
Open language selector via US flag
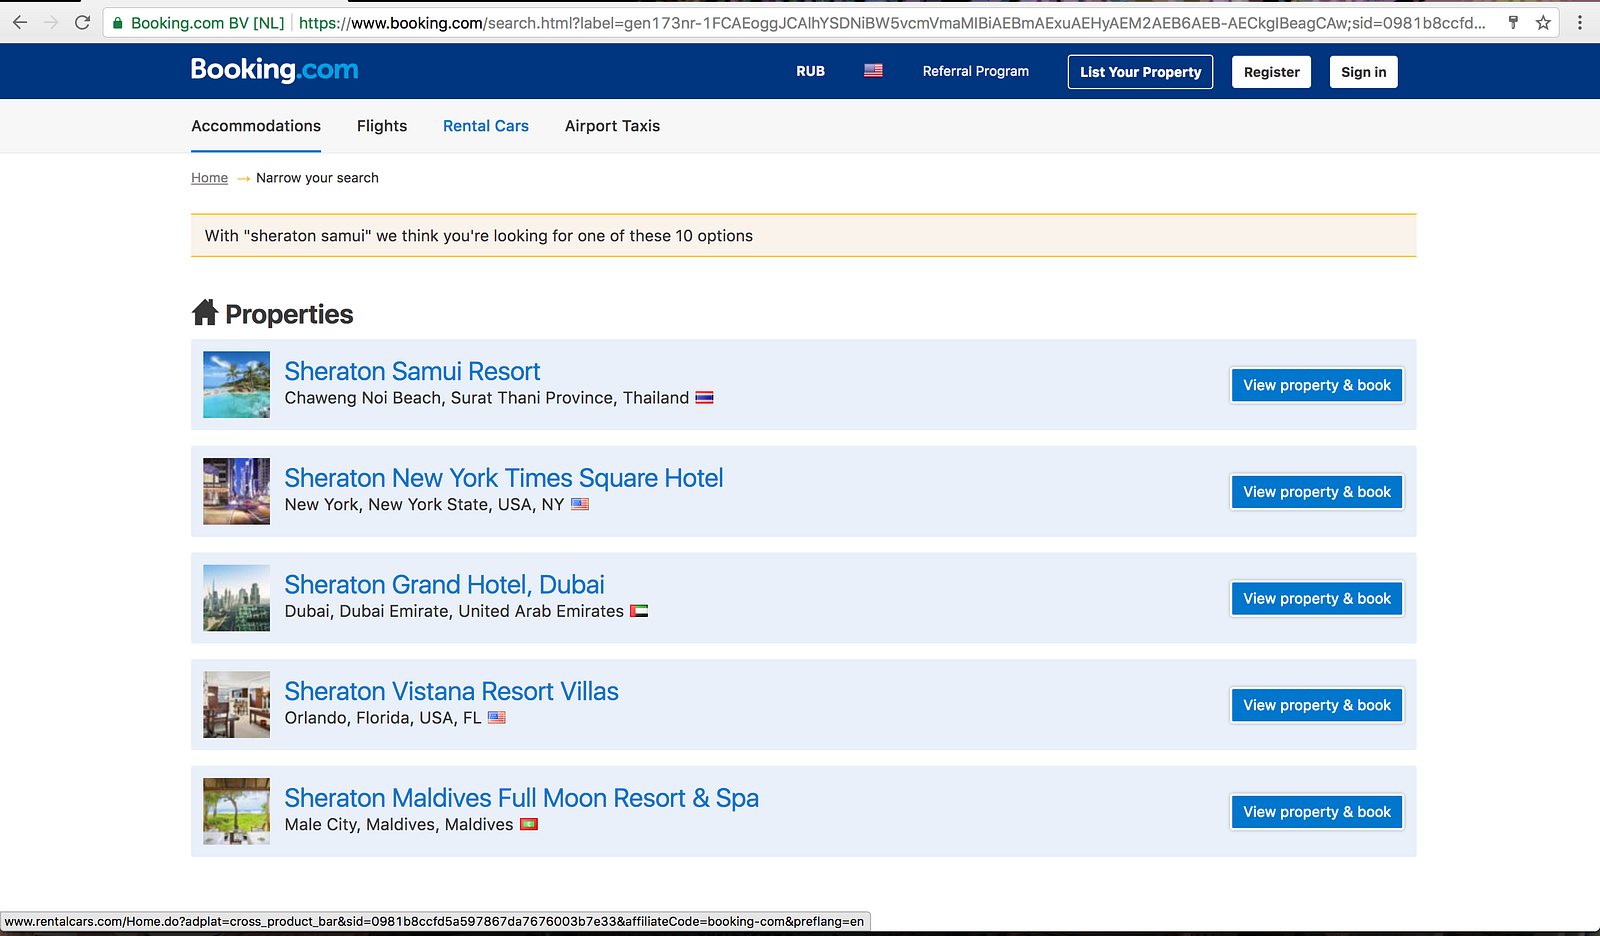[x=873, y=71]
